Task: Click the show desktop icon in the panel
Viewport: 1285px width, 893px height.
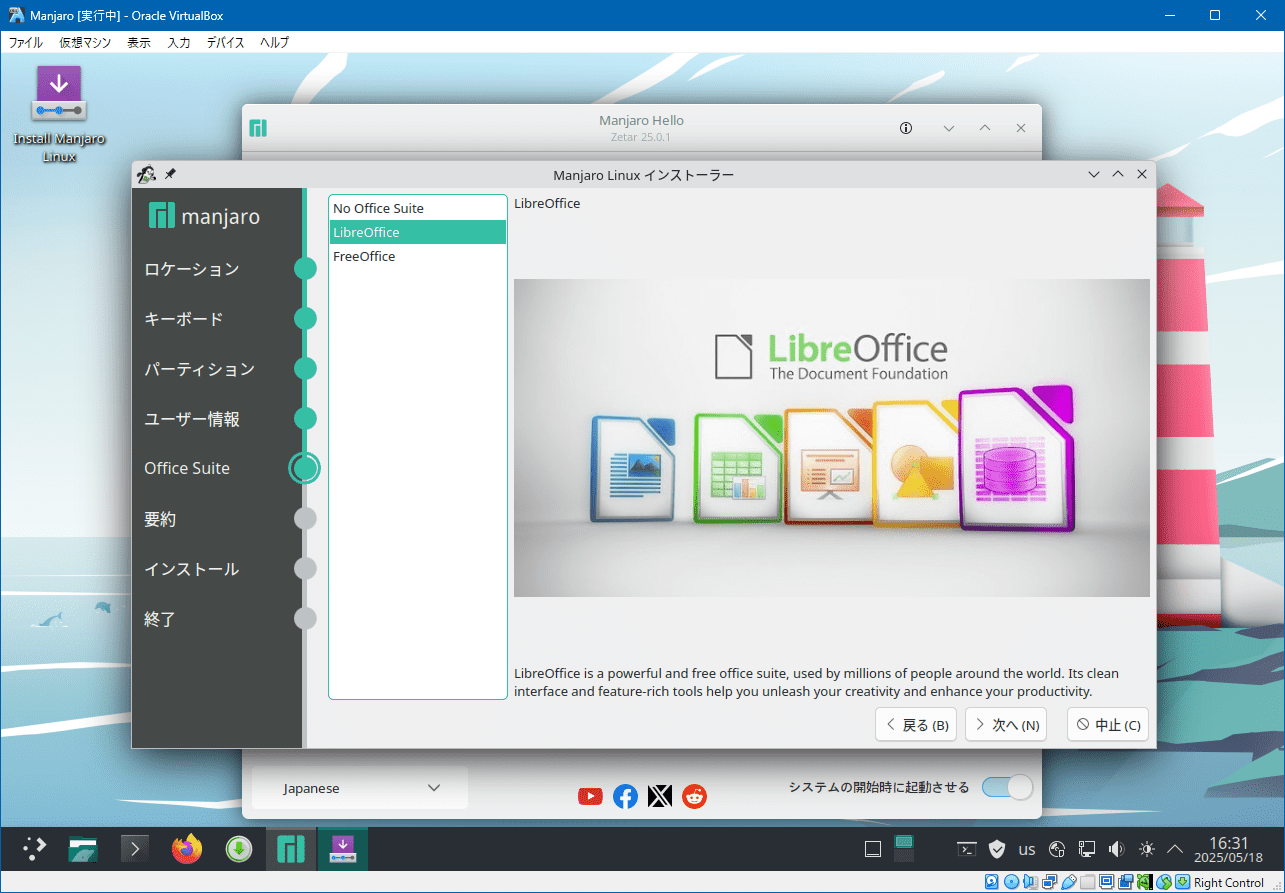Action: 873,850
